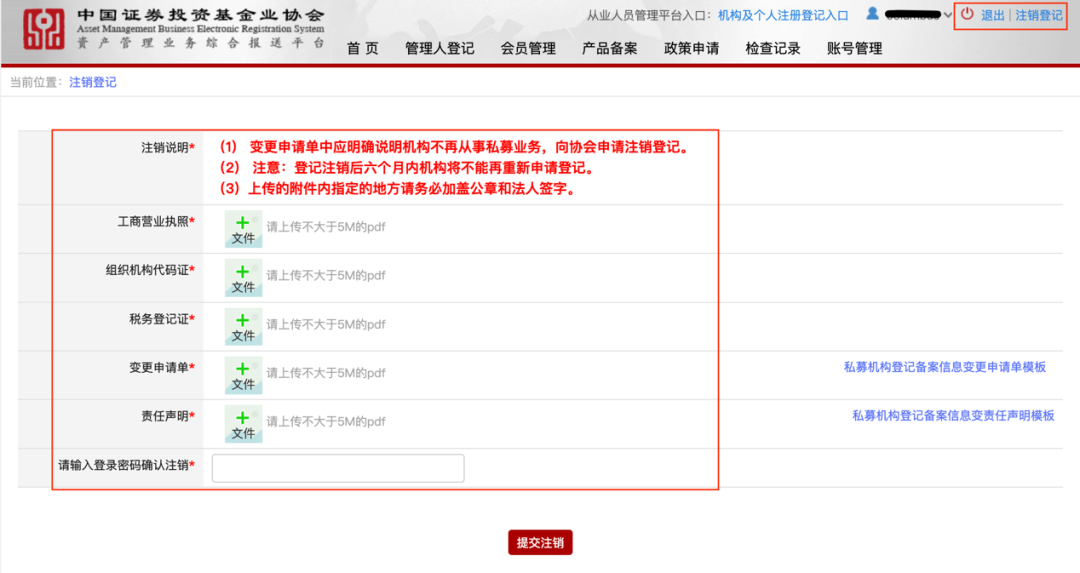Viewport: 1080px width, 573px height.
Task: Open 机构及个人注册登记入口 link
Action: click(x=783, y=15)
